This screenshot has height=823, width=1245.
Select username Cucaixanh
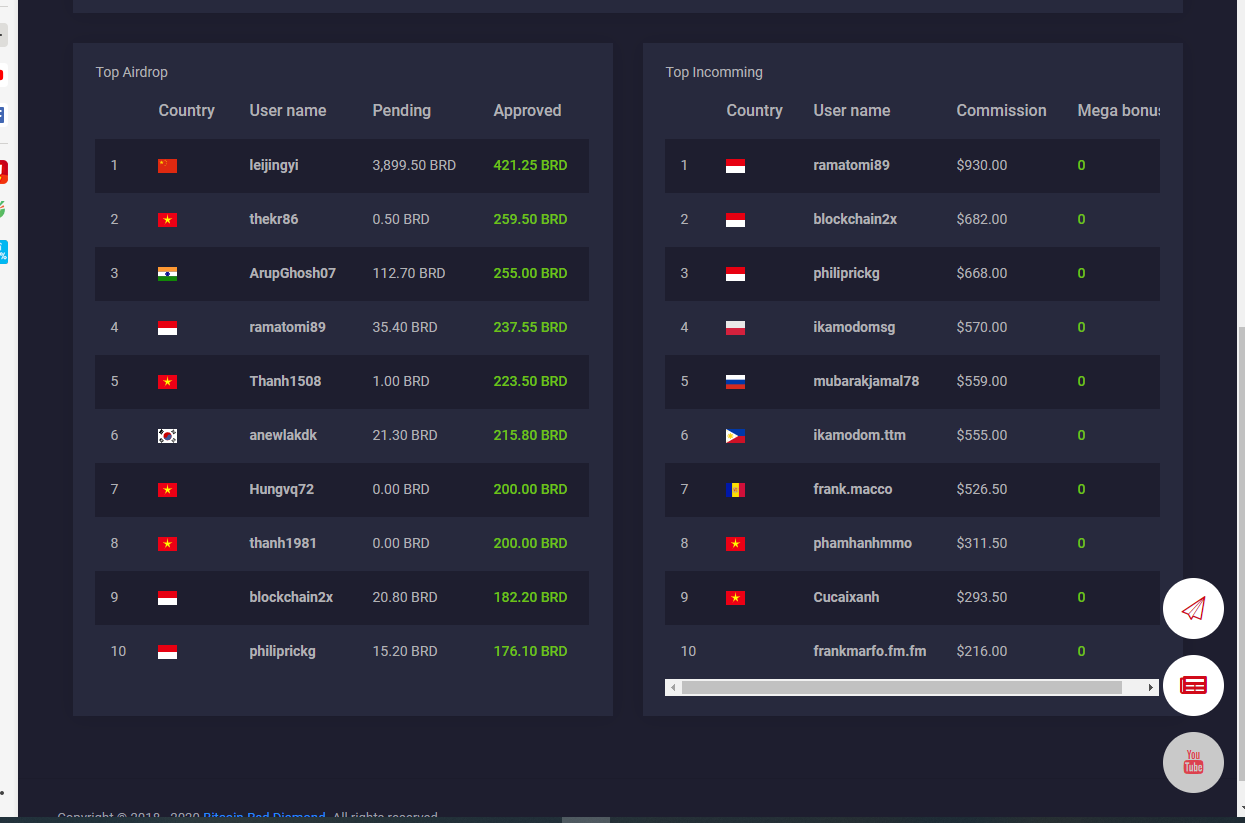(846, 597)
